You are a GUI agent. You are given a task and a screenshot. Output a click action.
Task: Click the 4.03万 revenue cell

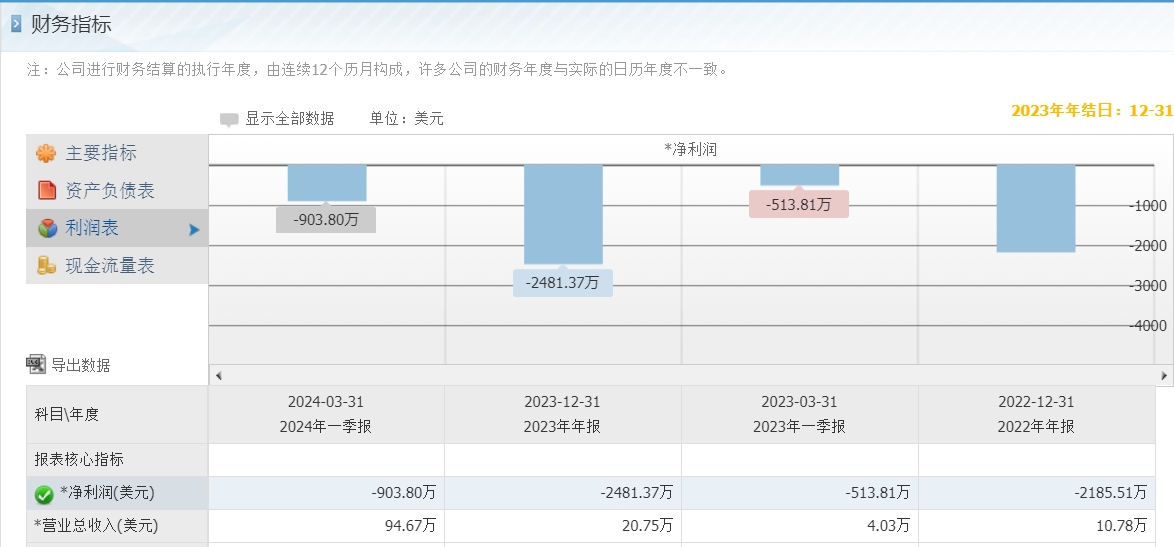click(x=800, y=526)
